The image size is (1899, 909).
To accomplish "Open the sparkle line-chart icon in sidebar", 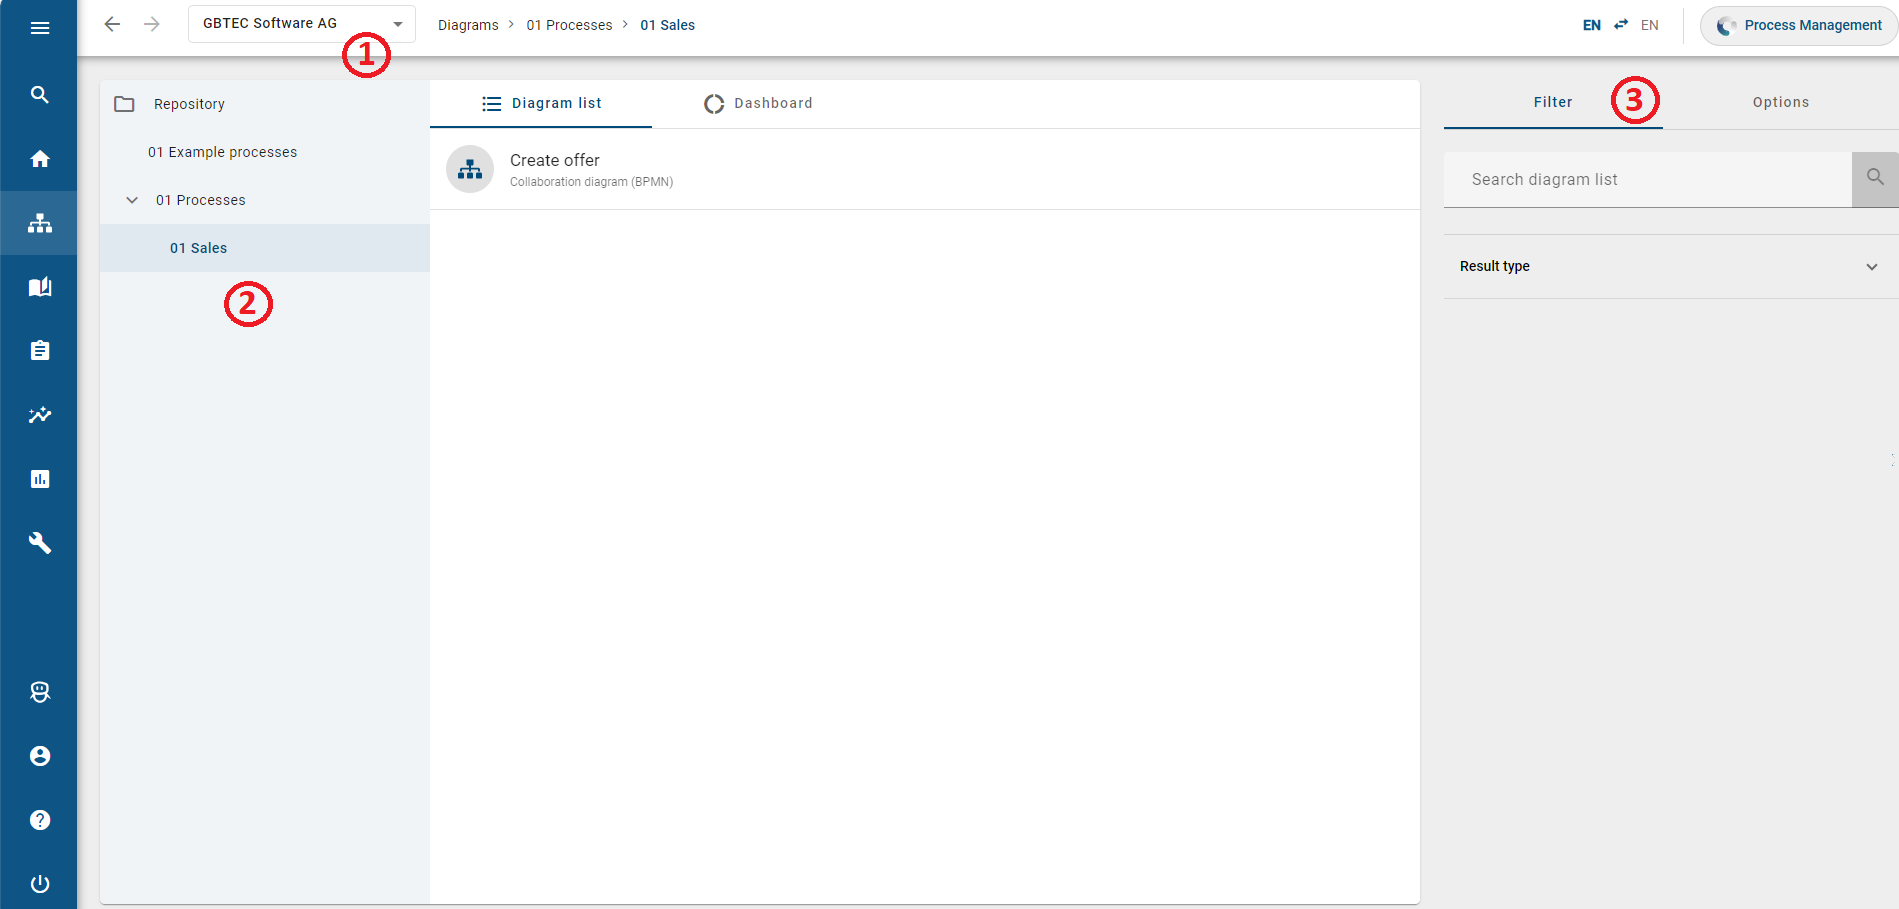I will [40, 415].
